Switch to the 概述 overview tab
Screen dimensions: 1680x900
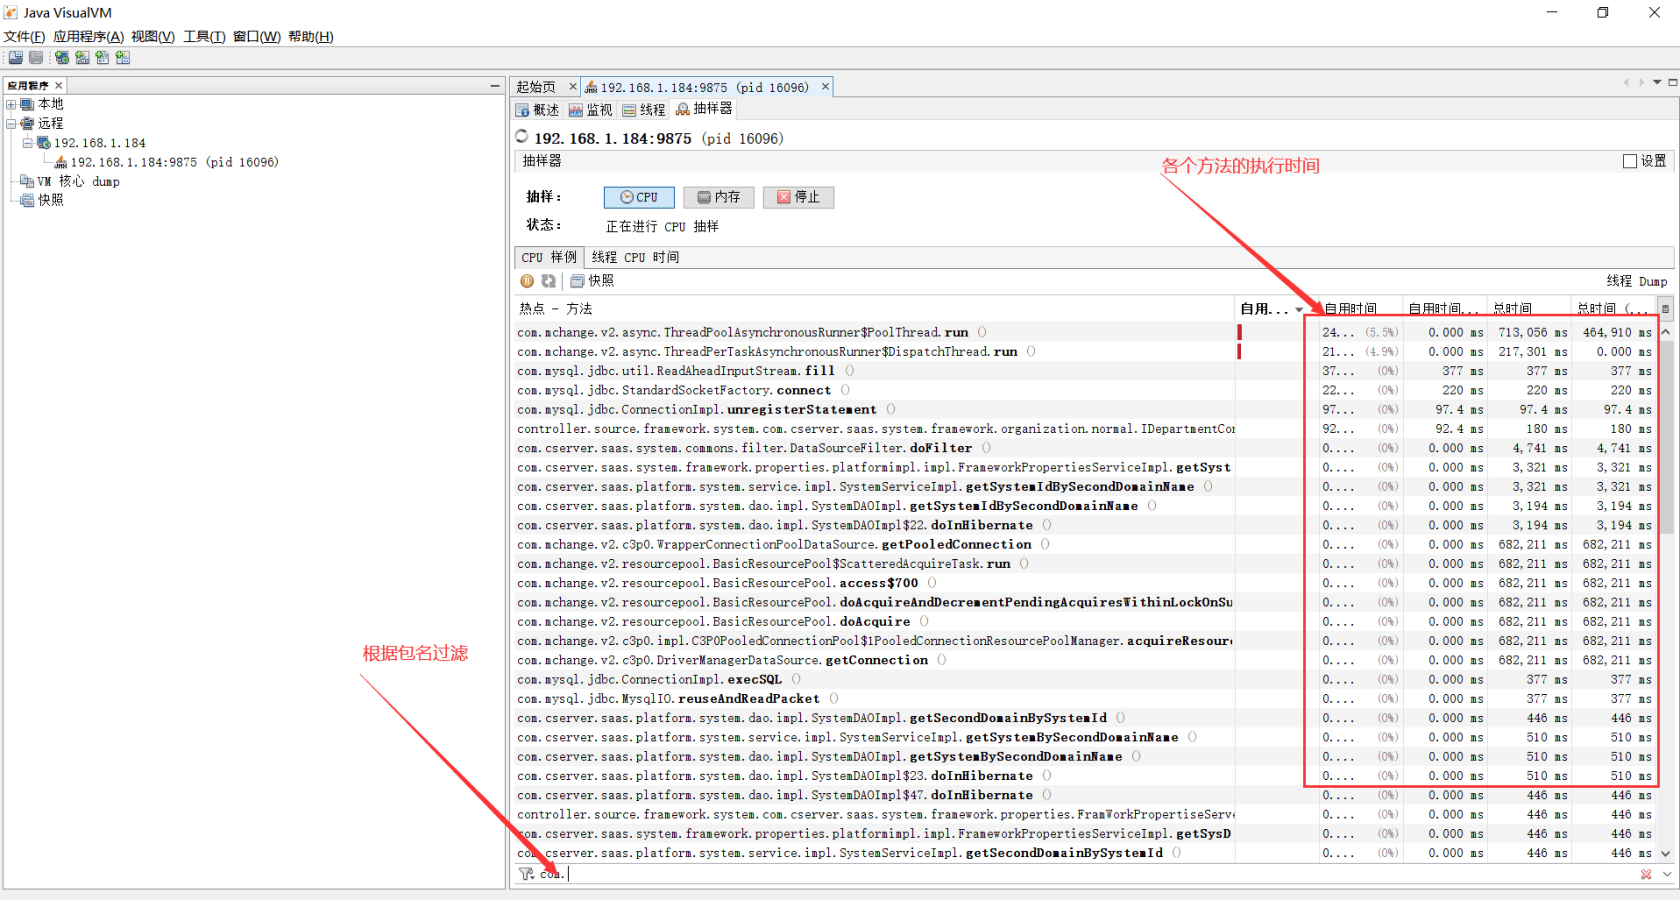537,110
